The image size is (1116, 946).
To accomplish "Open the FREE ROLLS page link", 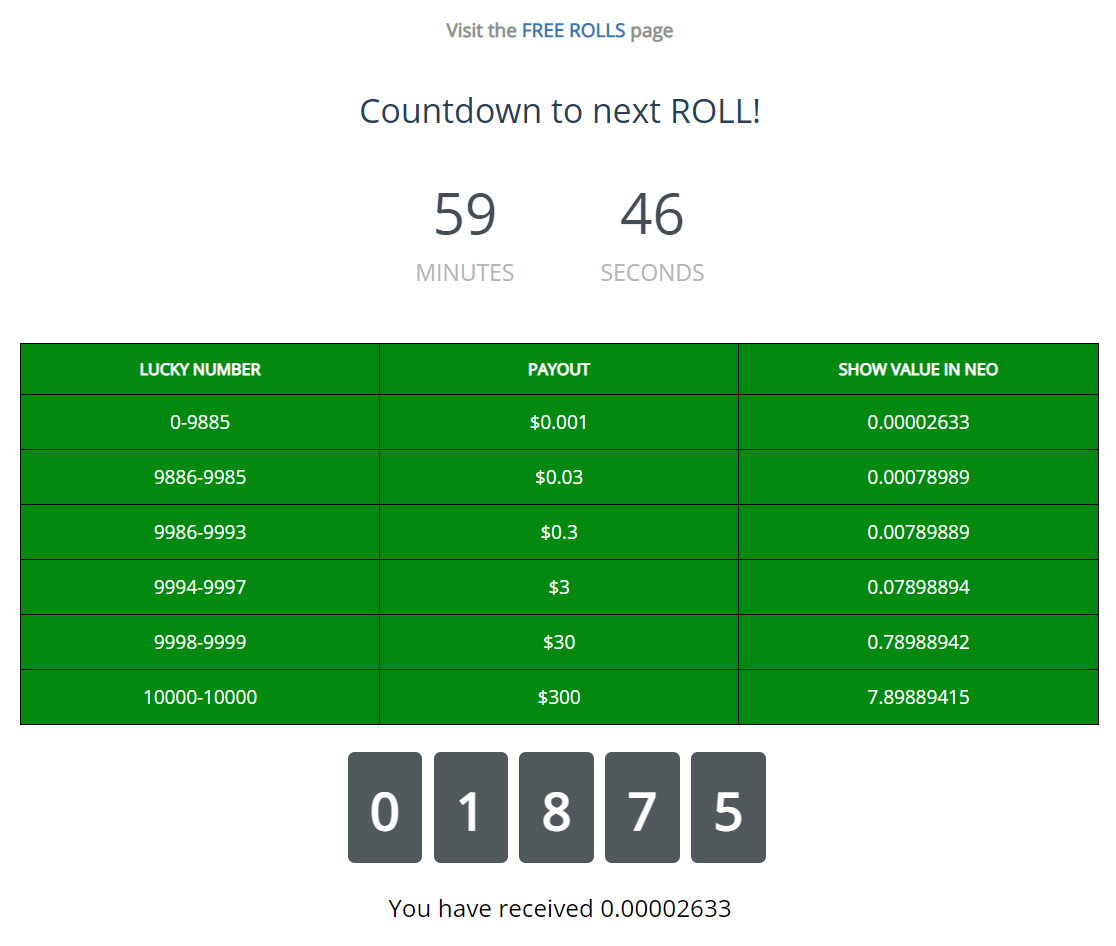I will tap(573, 31).
